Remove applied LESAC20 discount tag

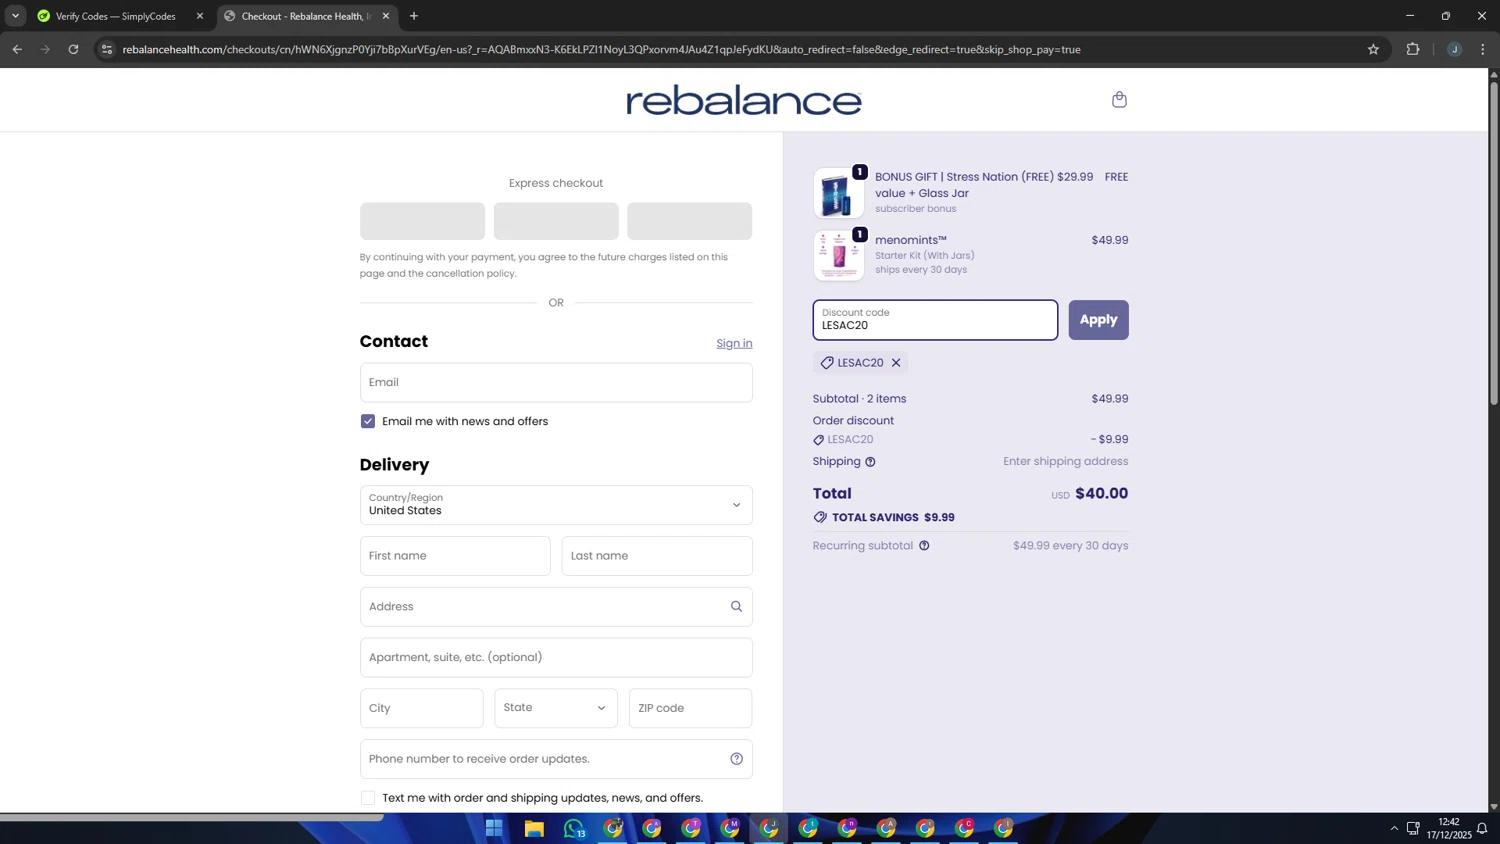pyautogui.click(x=896, y=363)
